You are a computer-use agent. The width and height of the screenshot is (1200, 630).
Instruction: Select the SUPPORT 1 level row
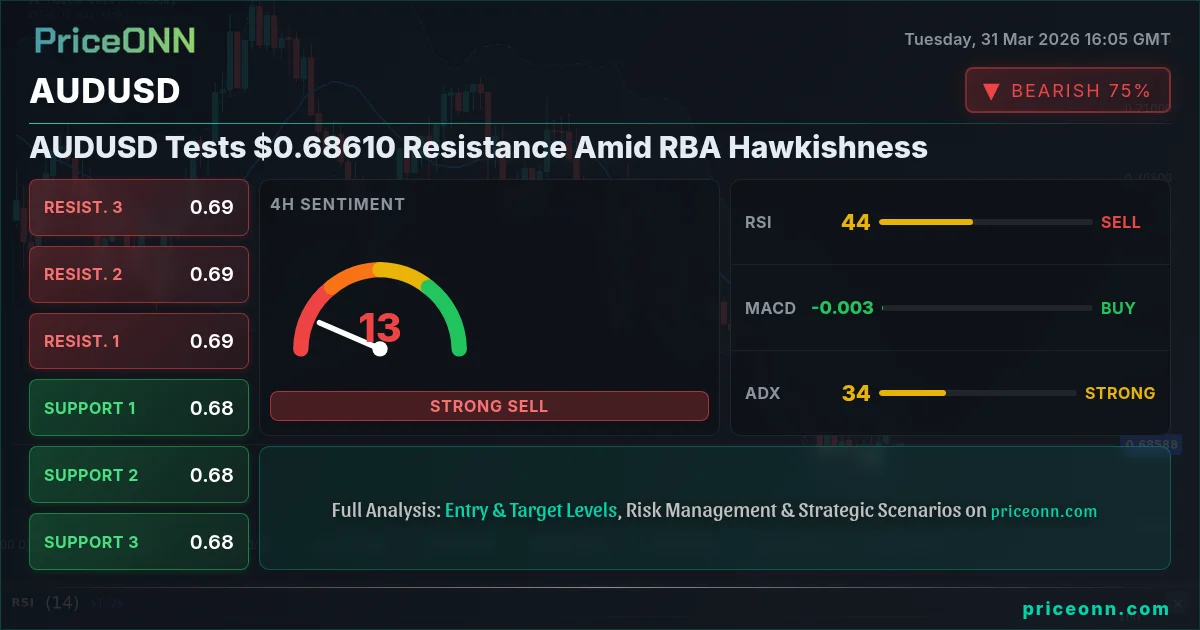coord(139,408)
